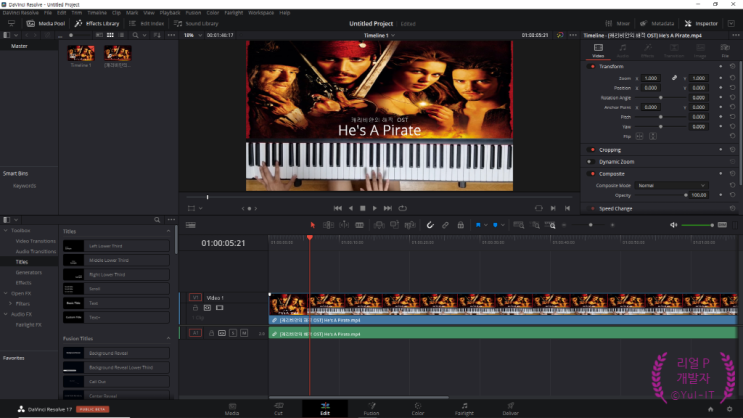
Task: Toggle the position lock icon
Action: (461, 225)
